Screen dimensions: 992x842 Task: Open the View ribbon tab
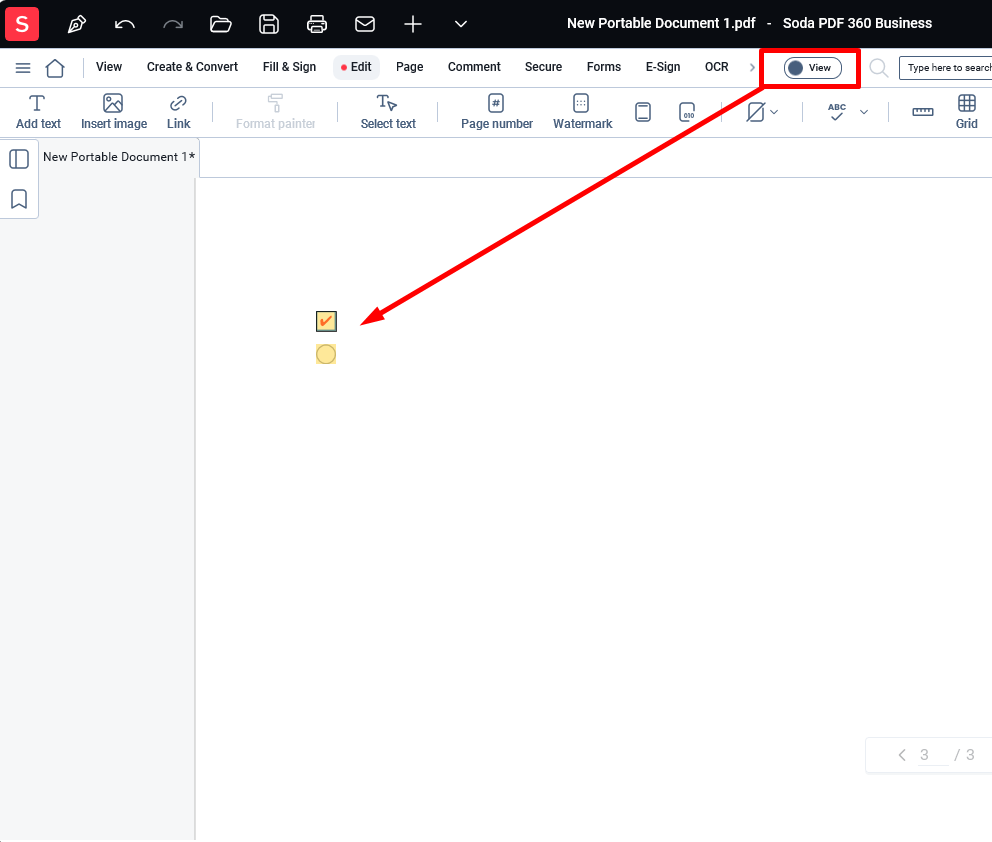109,67
